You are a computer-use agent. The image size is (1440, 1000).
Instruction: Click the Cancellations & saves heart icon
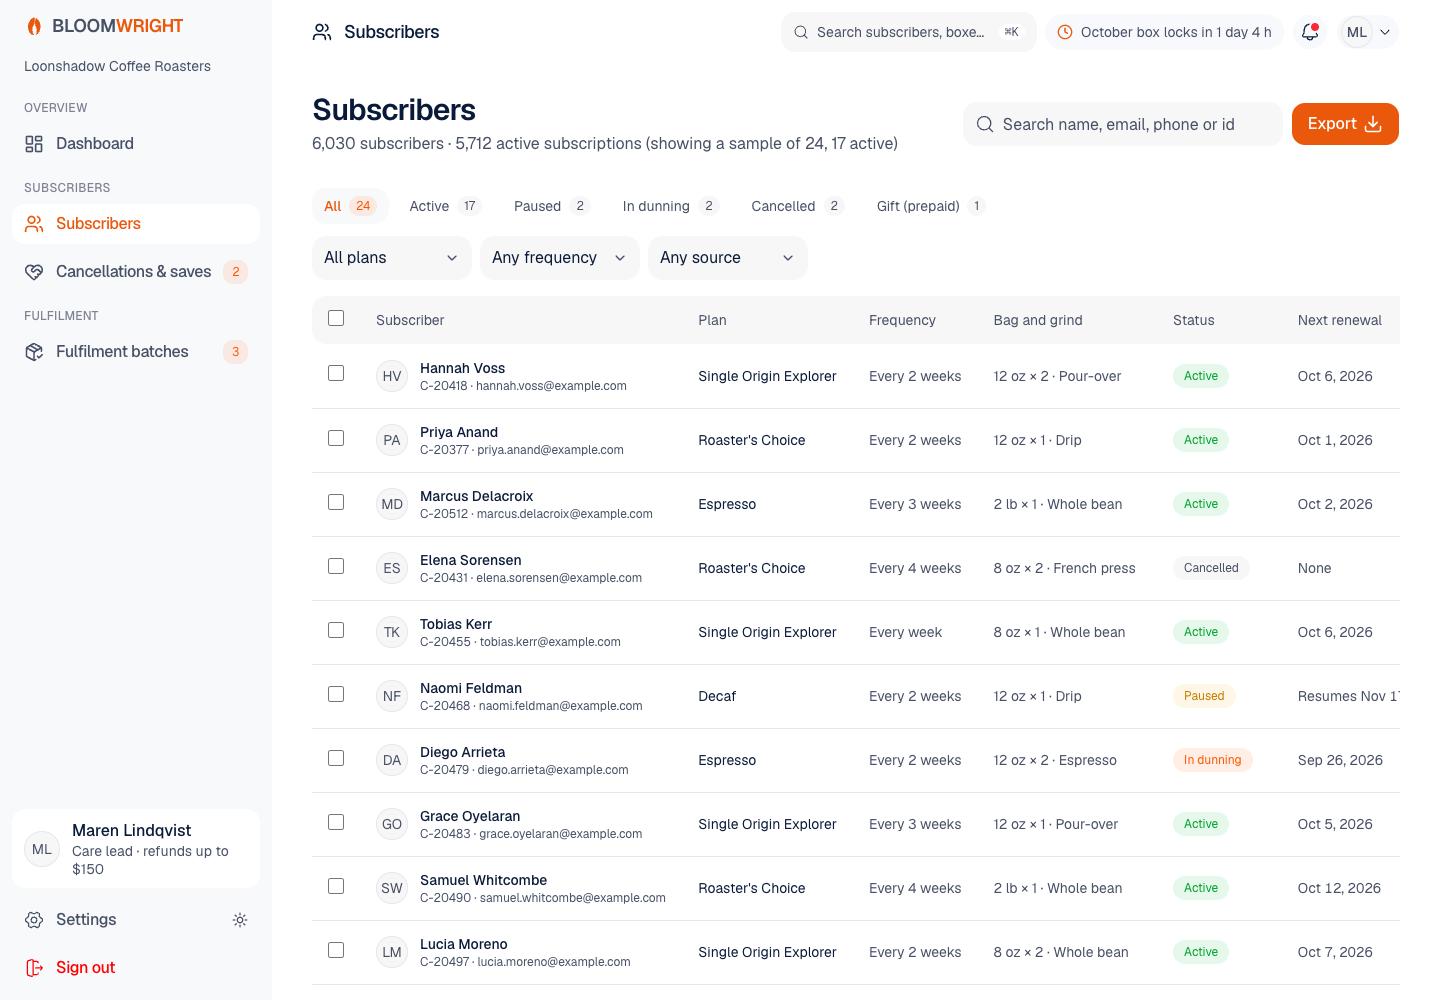[x=34, y=272]
